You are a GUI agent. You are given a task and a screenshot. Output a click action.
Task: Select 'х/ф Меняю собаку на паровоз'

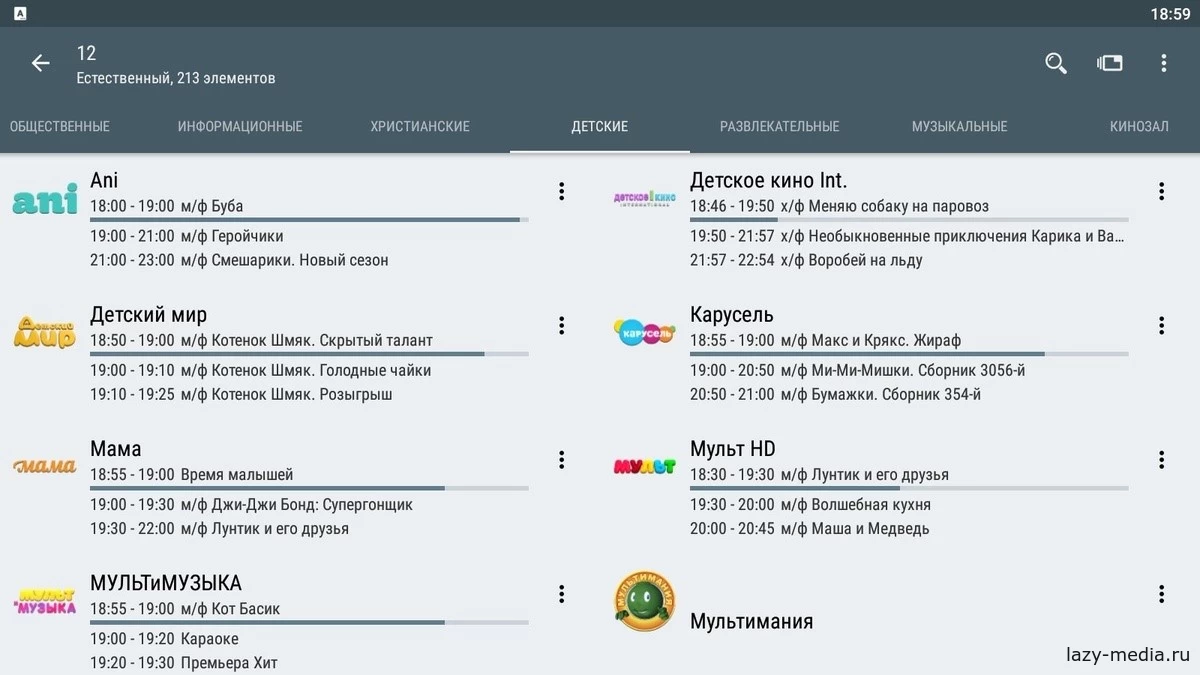(x=885, y=206)
